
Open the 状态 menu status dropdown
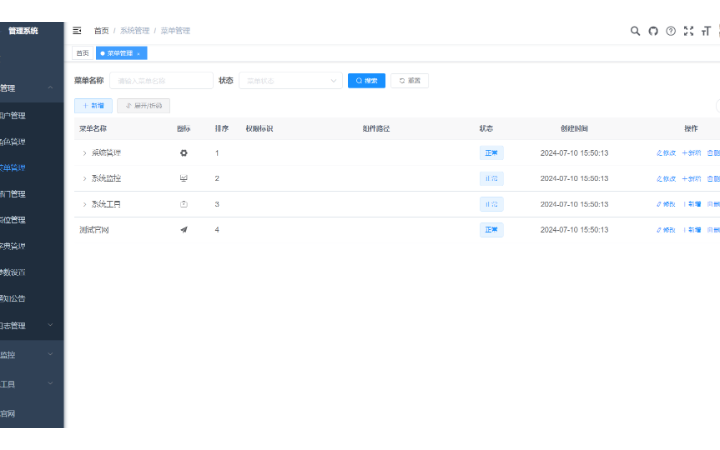coord(291,81)
